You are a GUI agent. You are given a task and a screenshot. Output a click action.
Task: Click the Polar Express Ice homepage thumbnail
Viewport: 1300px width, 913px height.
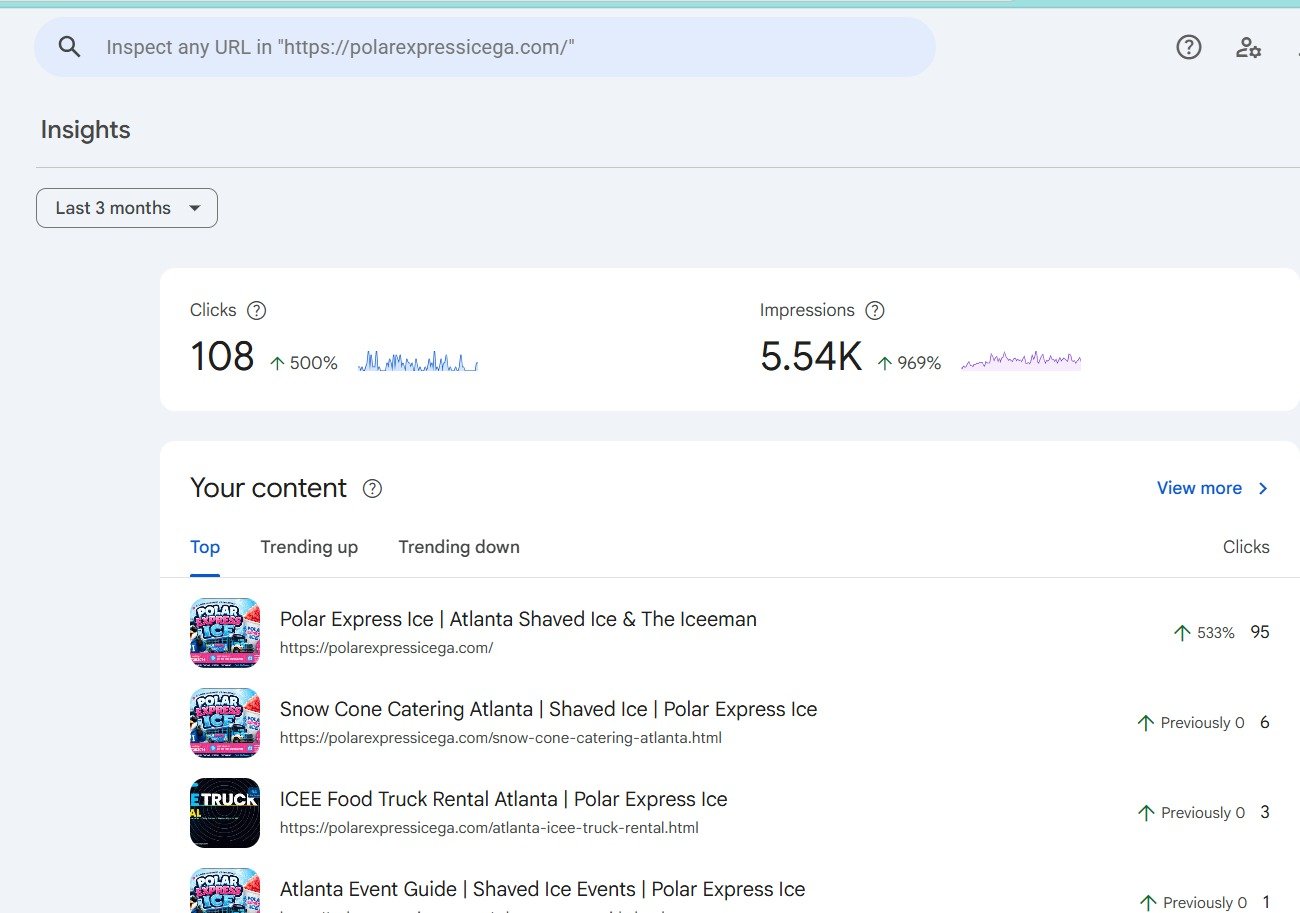coord(225,633)
